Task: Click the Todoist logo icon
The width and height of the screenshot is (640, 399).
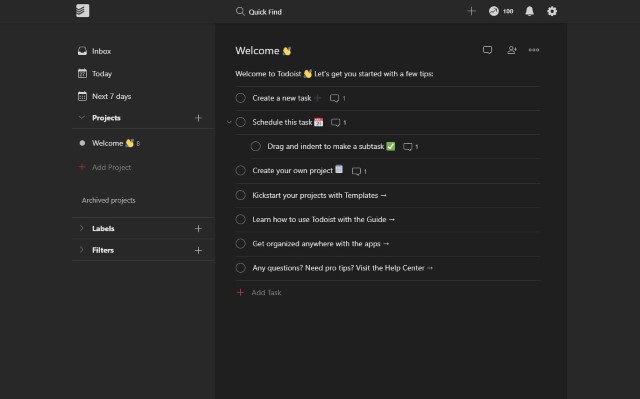Action: tap(82, 11)
